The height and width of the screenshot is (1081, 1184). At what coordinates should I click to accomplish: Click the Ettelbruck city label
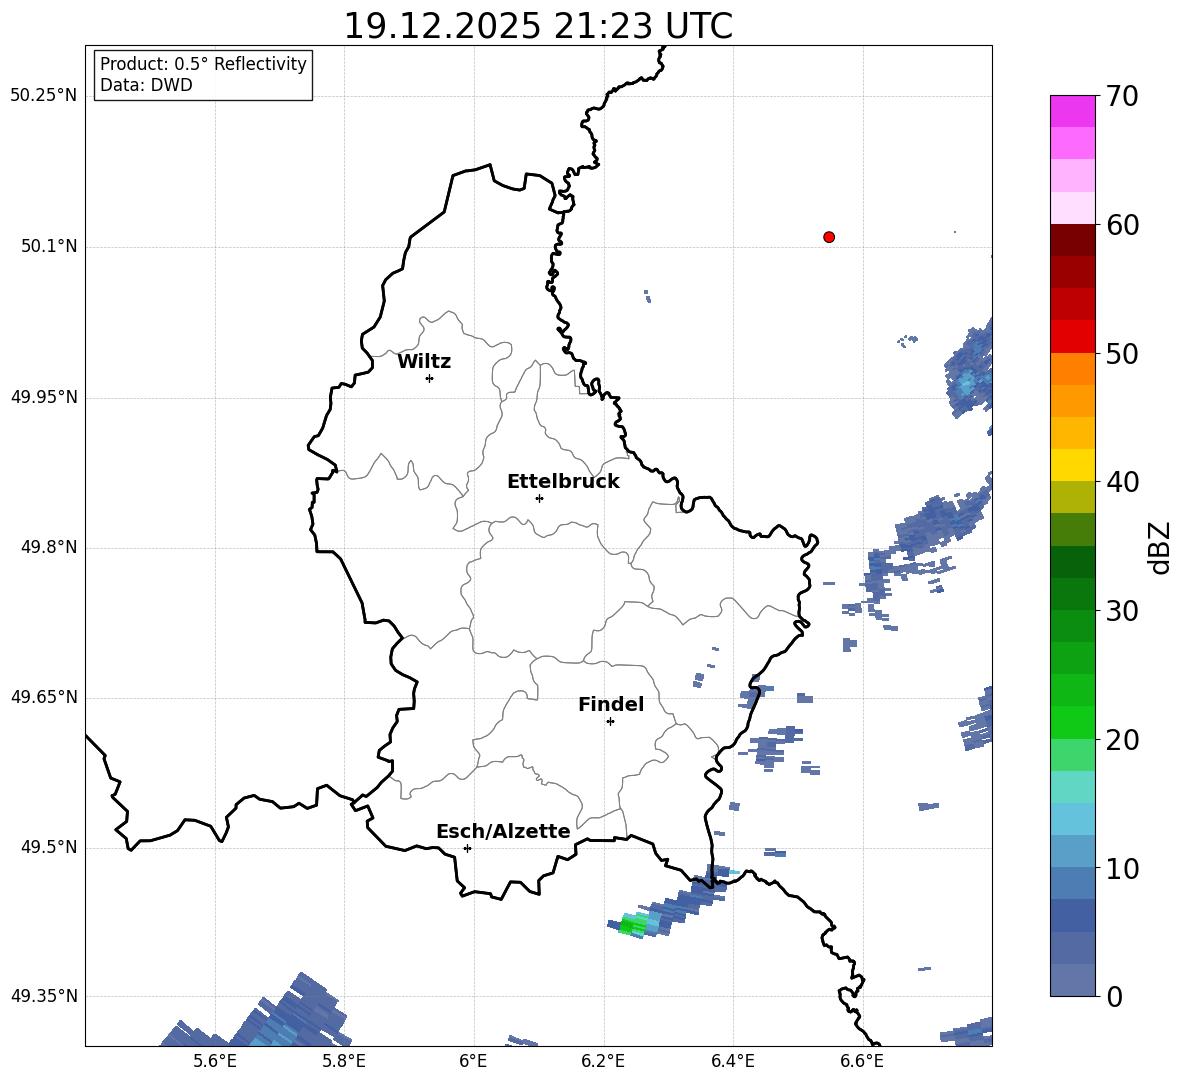click(x=563, y=482)
